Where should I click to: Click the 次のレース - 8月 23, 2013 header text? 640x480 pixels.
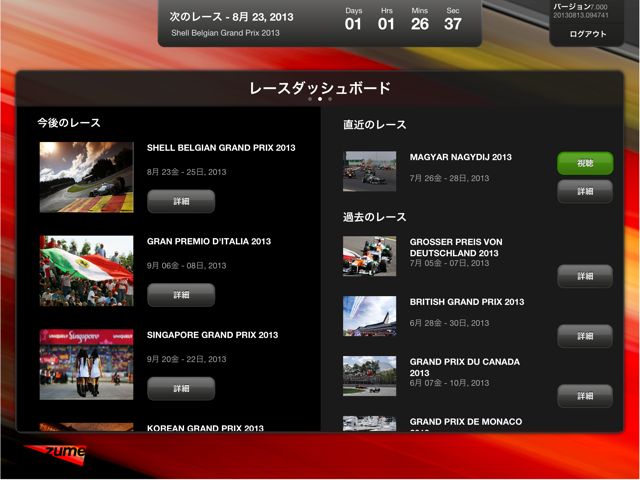(231, 17)
